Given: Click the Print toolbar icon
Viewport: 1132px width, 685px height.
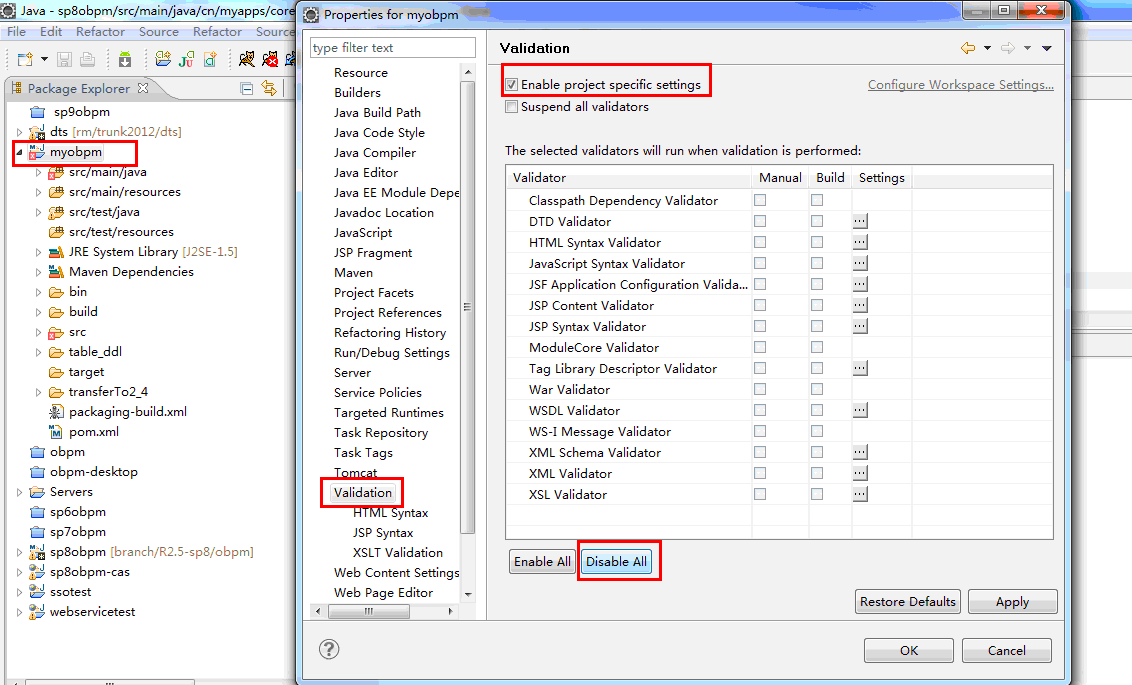Looking at the screenshot, I should coord(87,59).
